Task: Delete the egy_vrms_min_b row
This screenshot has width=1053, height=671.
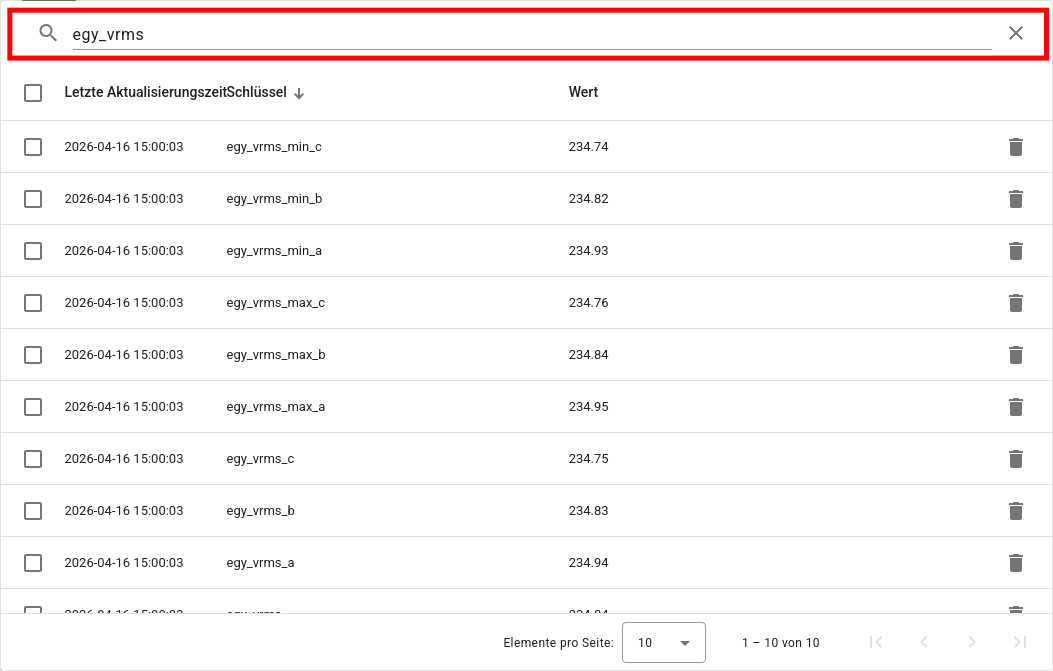Action: [x=1016, y=199]
